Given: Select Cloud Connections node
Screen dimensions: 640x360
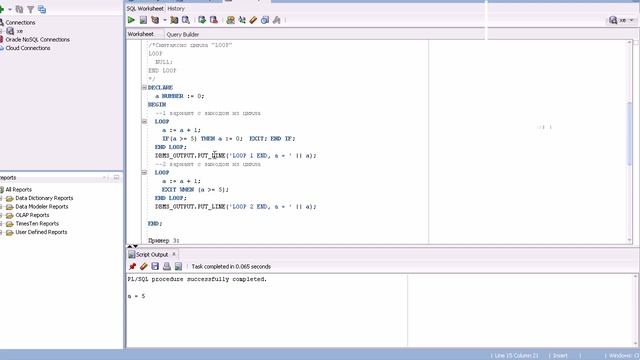Looking at the screenshot, I should point(28,48).
